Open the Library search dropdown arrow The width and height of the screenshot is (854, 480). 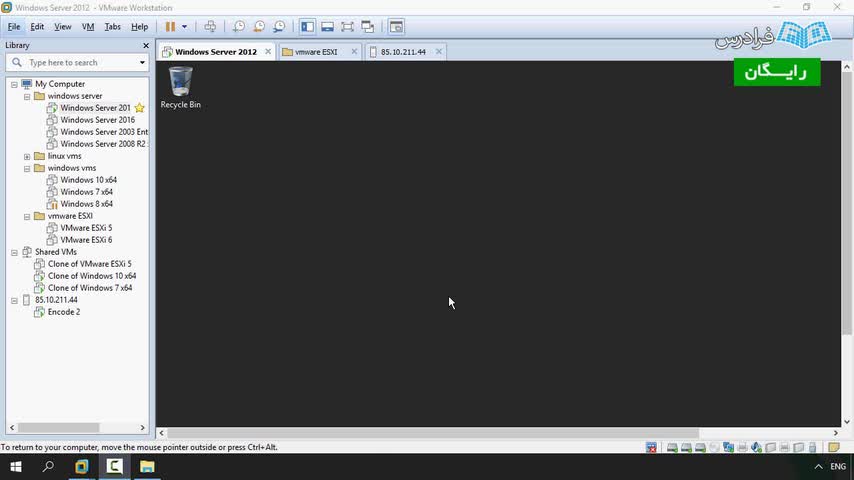[142, 63]
